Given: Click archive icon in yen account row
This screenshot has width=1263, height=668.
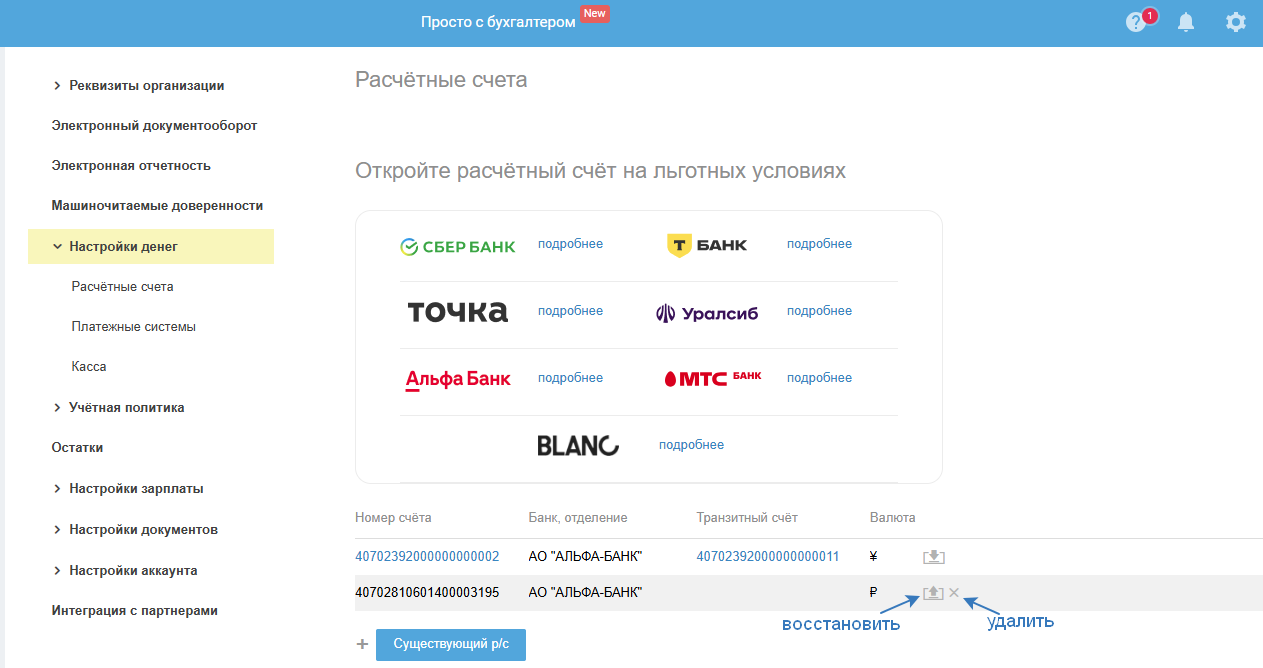Looking at the screenshot, I should click(x=934, y=557).
